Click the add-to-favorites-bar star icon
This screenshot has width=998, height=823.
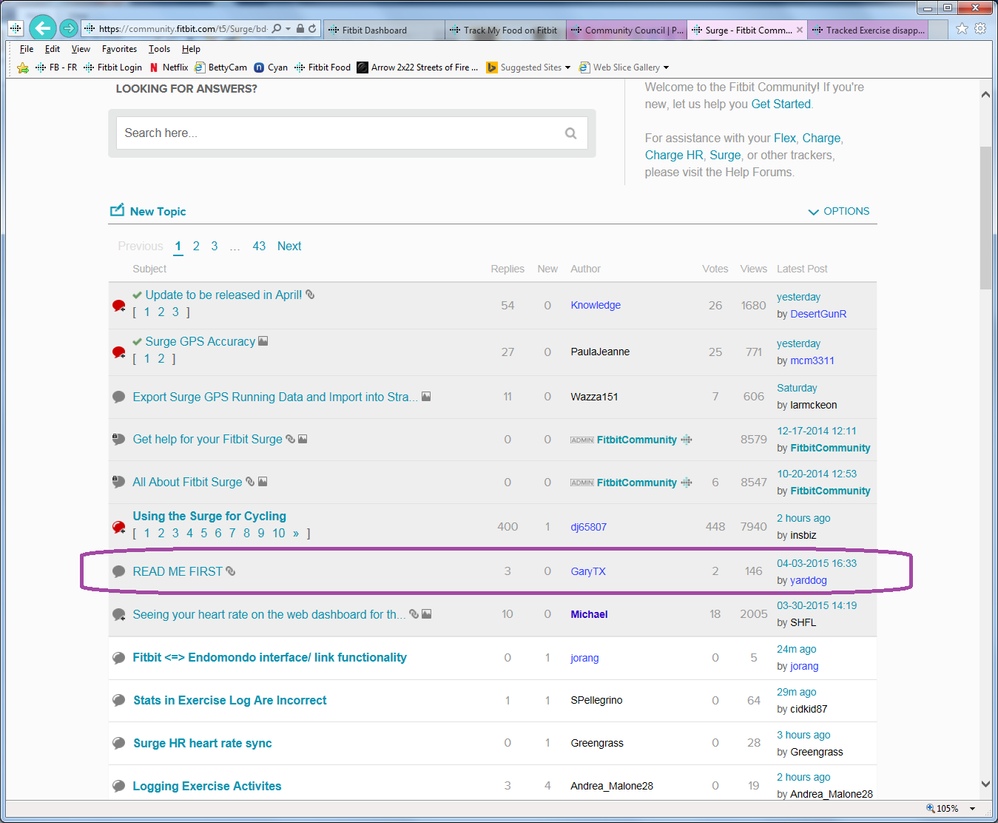point(23,67)
